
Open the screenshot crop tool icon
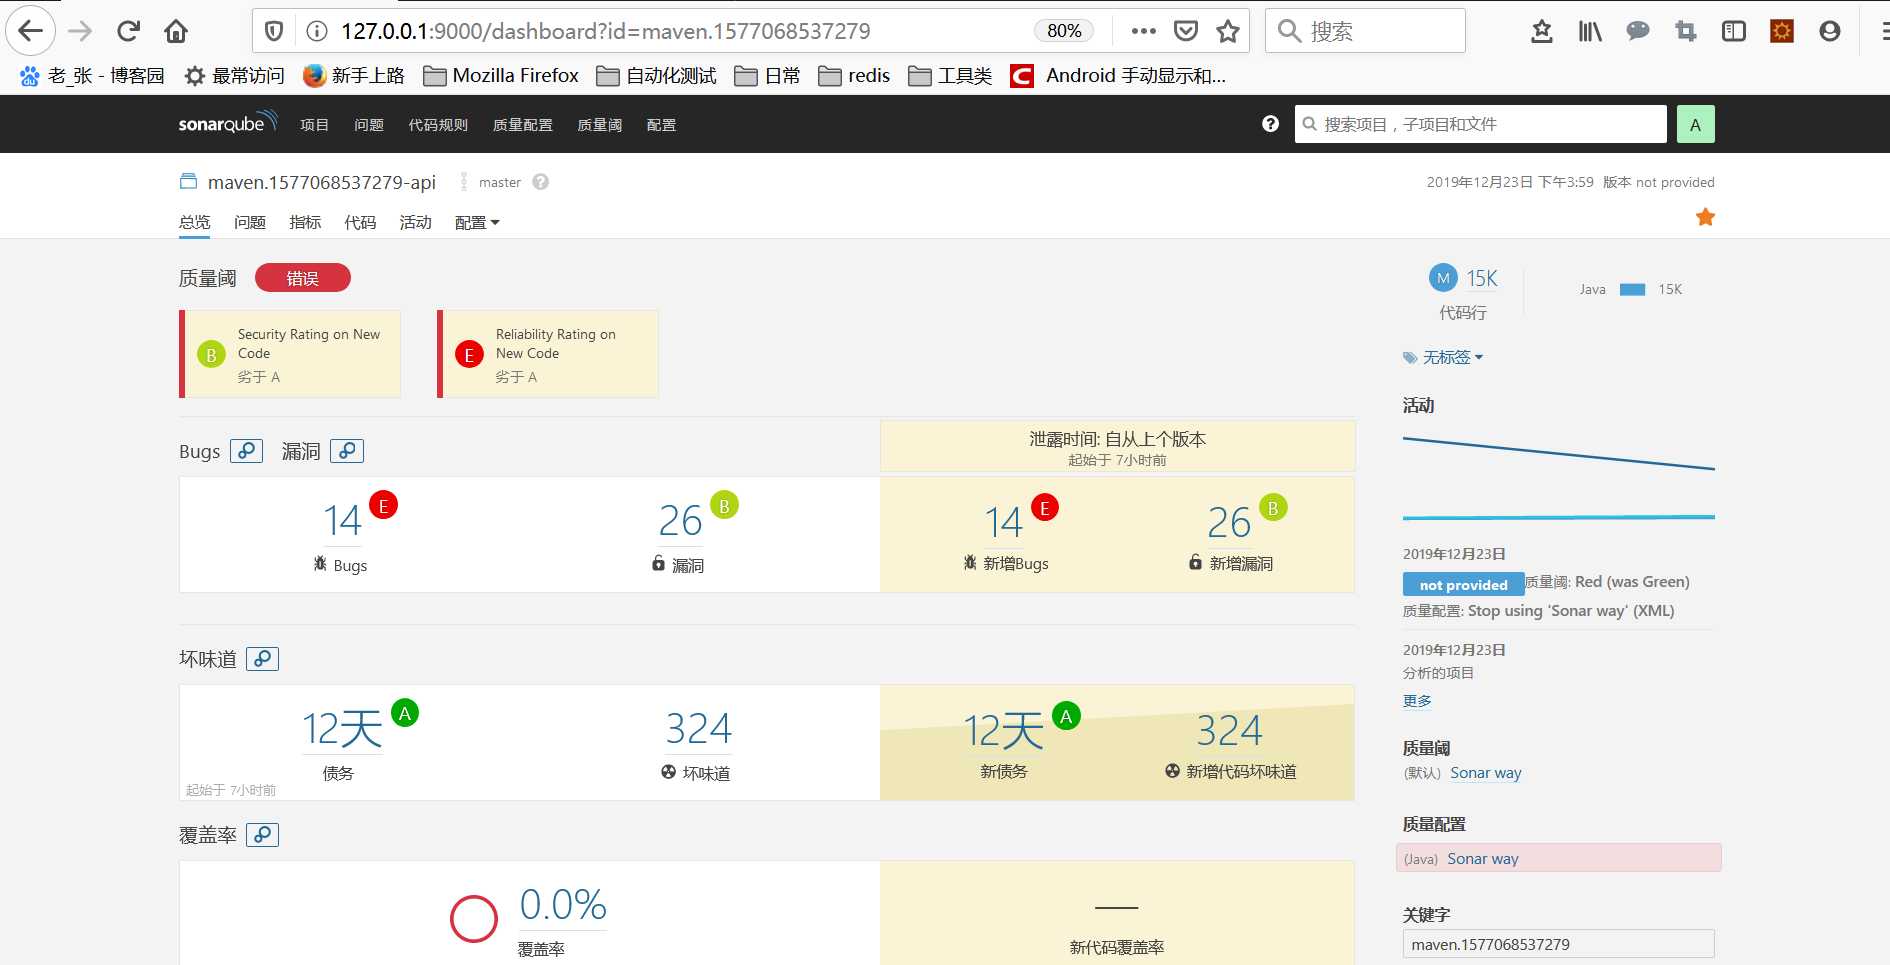1686,31
